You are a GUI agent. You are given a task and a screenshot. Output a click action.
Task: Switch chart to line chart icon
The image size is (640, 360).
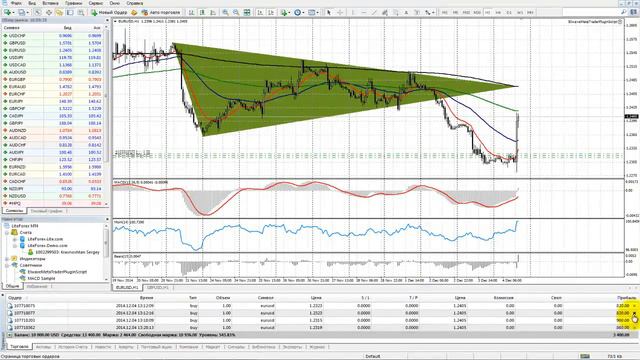213,13
